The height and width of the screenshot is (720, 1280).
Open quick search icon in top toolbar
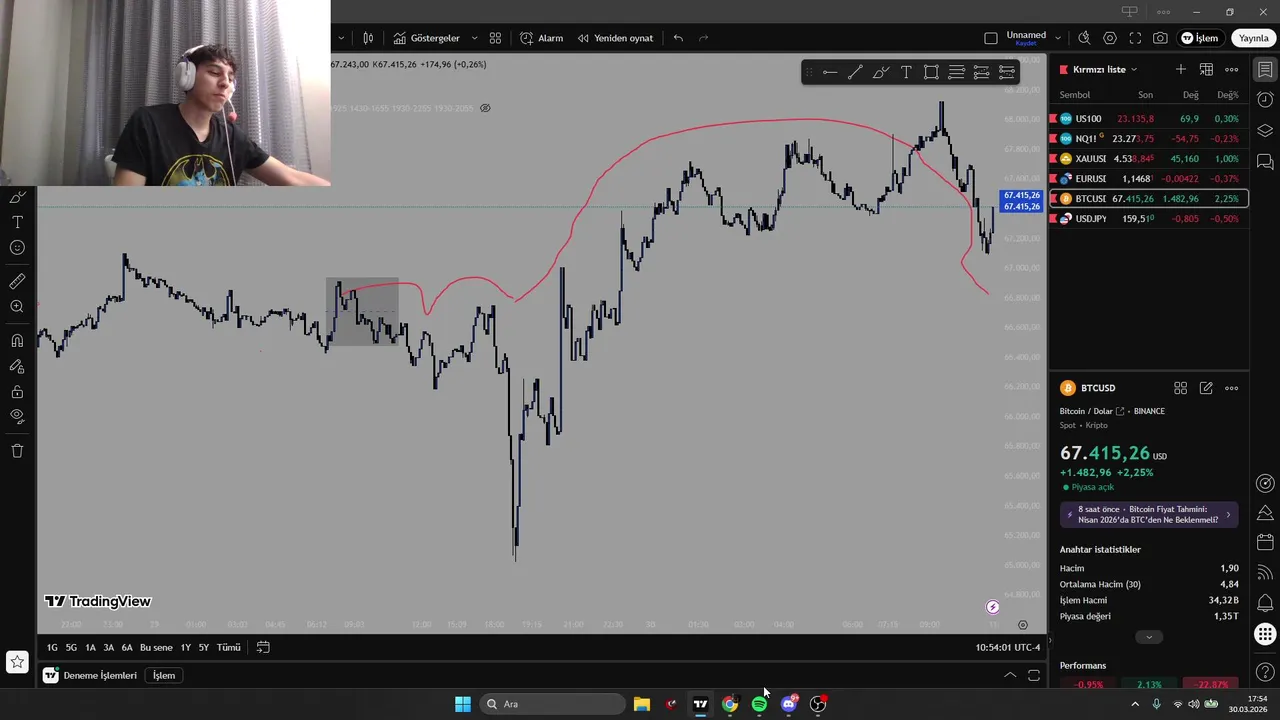click(1084, 38)
